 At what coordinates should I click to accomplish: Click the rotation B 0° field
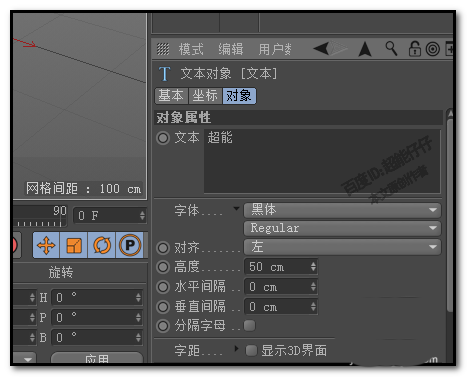(x=97, y=337)
